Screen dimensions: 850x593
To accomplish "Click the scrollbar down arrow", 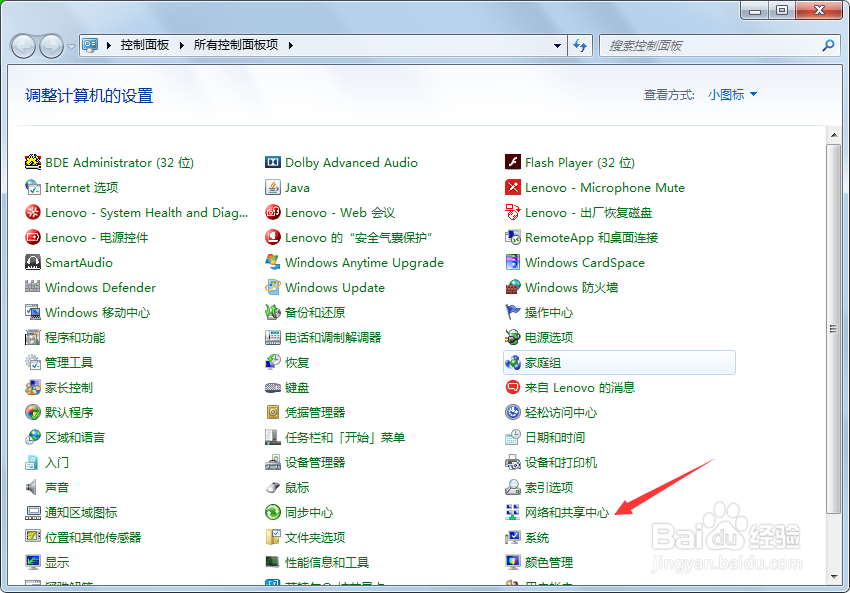I will 834,577.
